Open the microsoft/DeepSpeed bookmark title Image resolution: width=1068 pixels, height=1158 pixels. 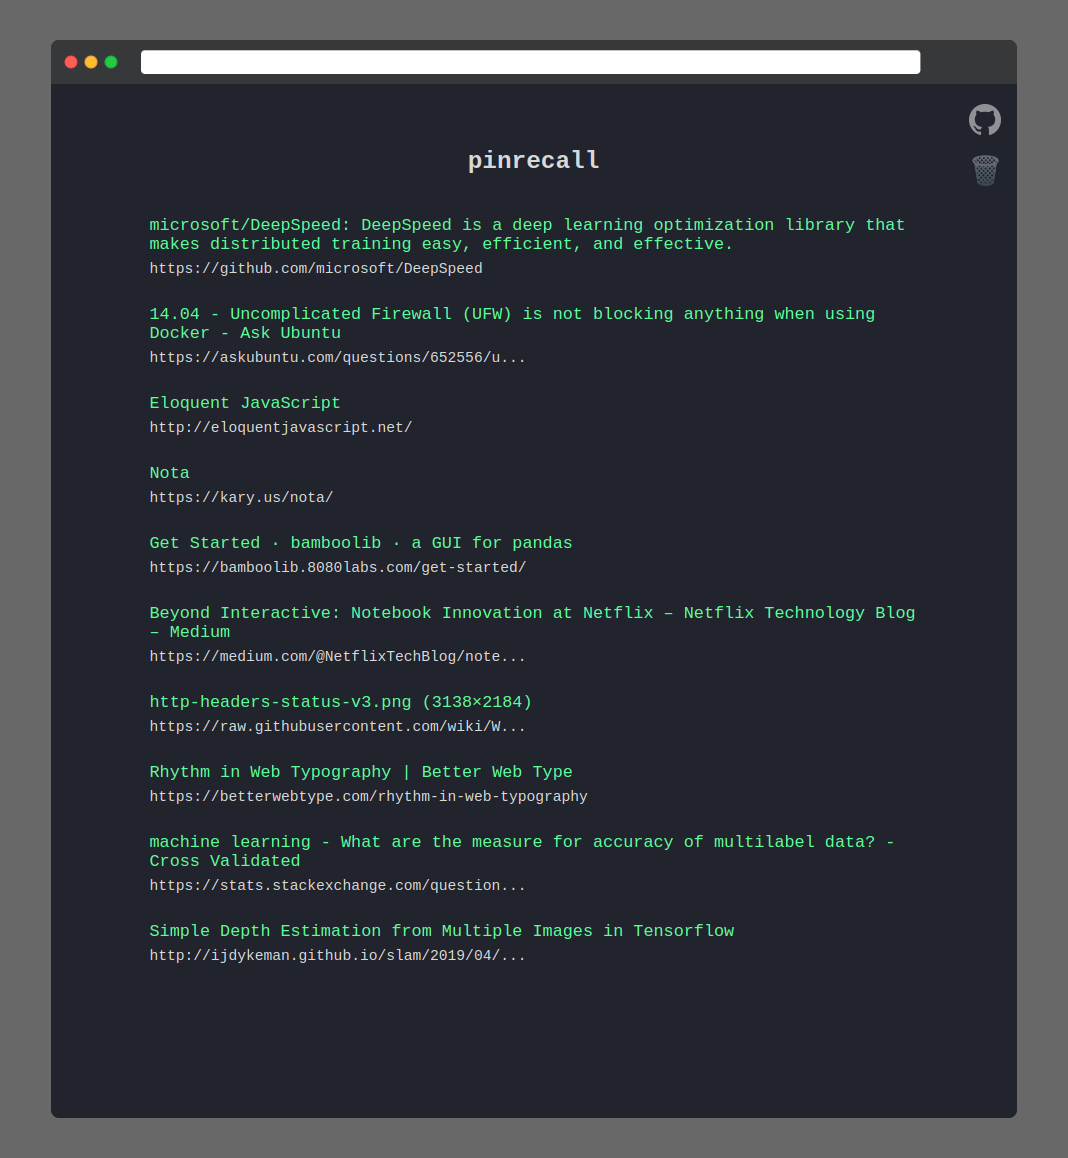coord(527,234)
